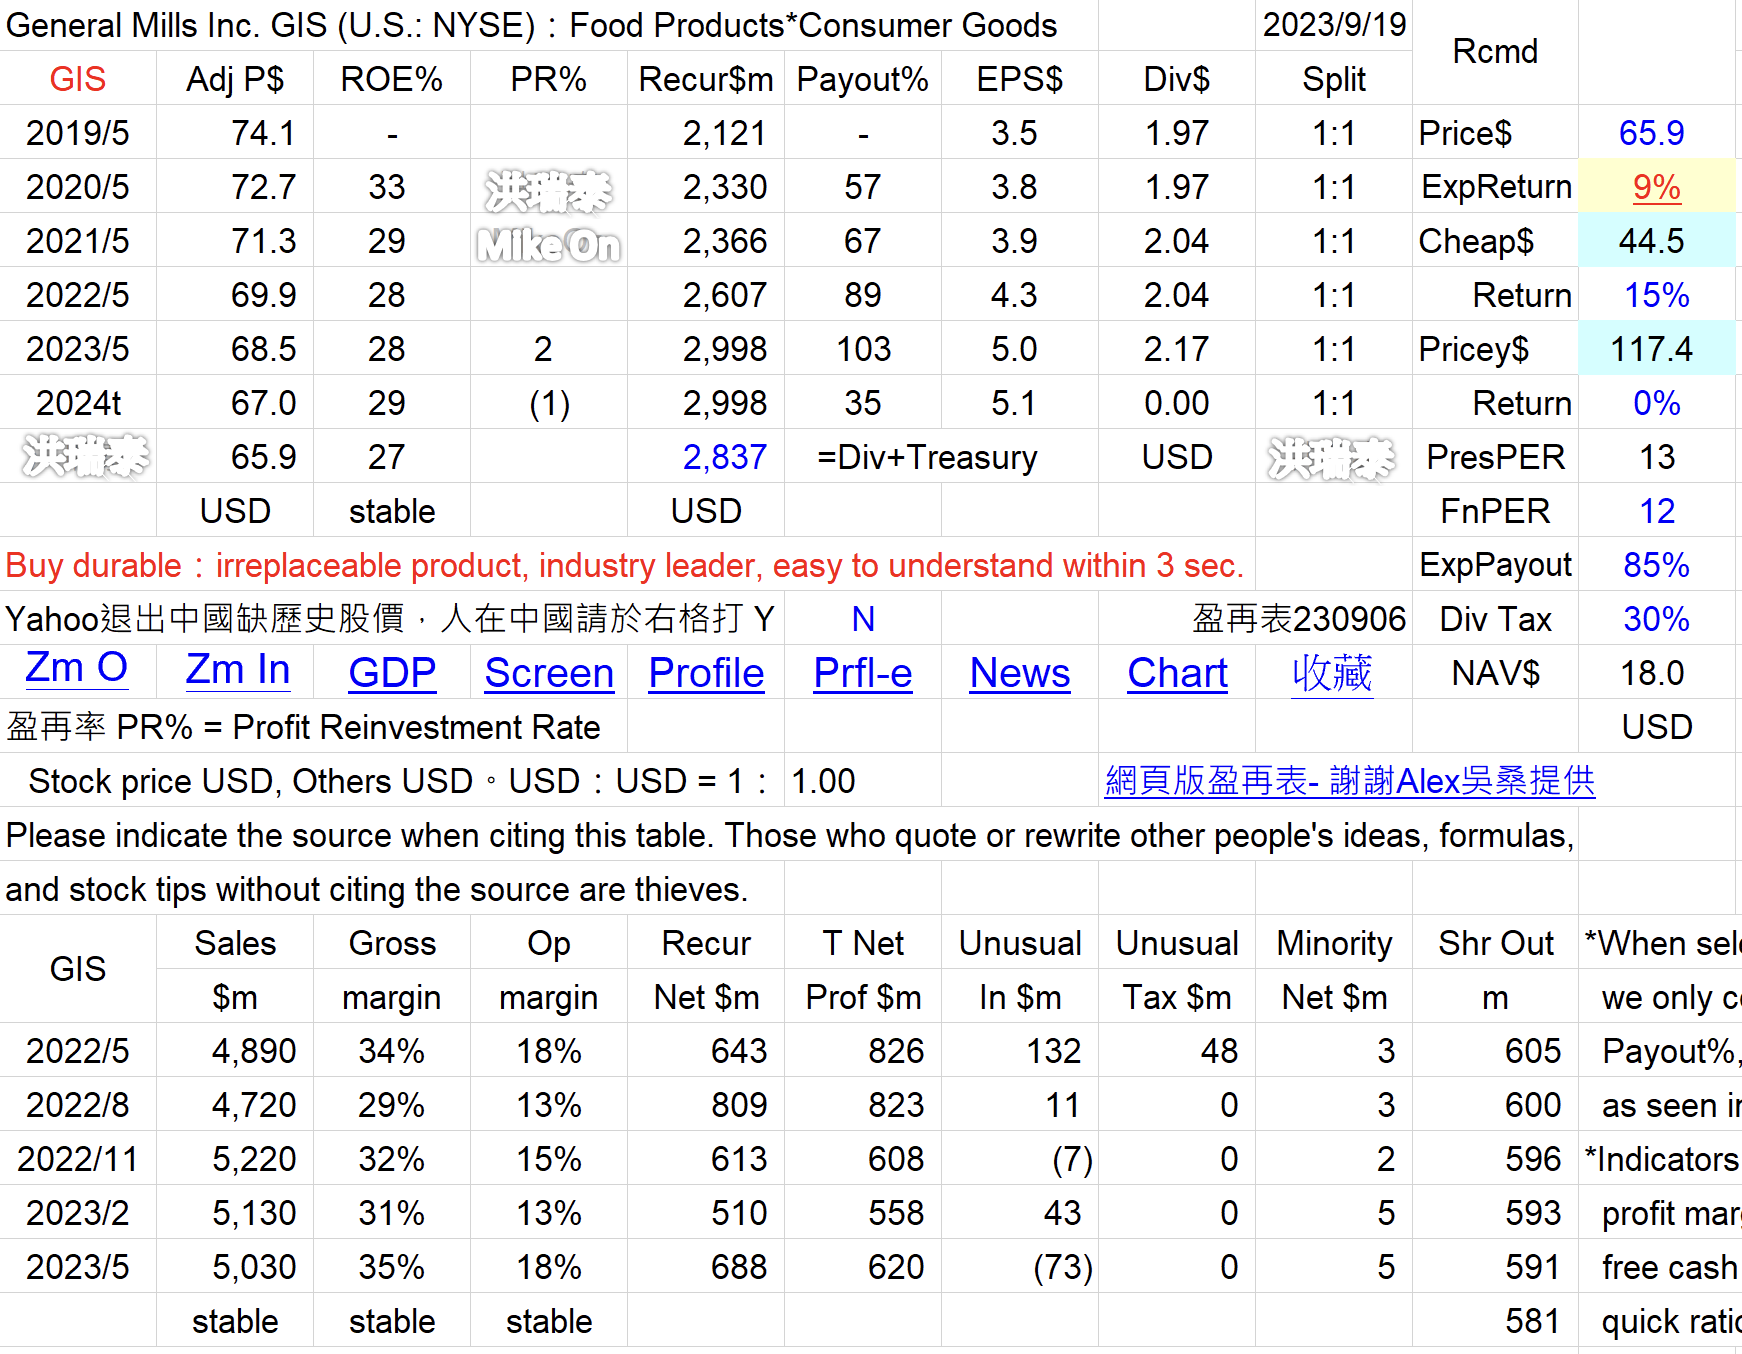Select the date cell 2023/9/19

(1334, 25)
